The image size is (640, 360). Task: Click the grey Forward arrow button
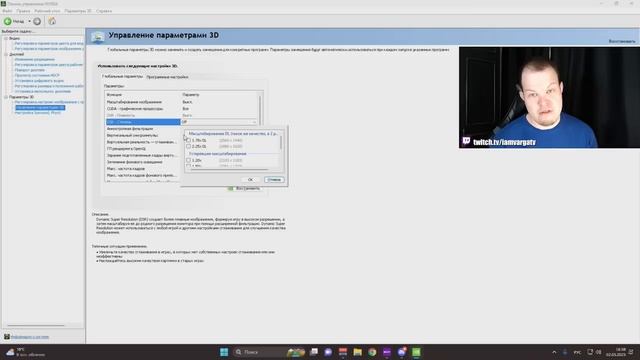pyautogui.click(x=37, y=21)
